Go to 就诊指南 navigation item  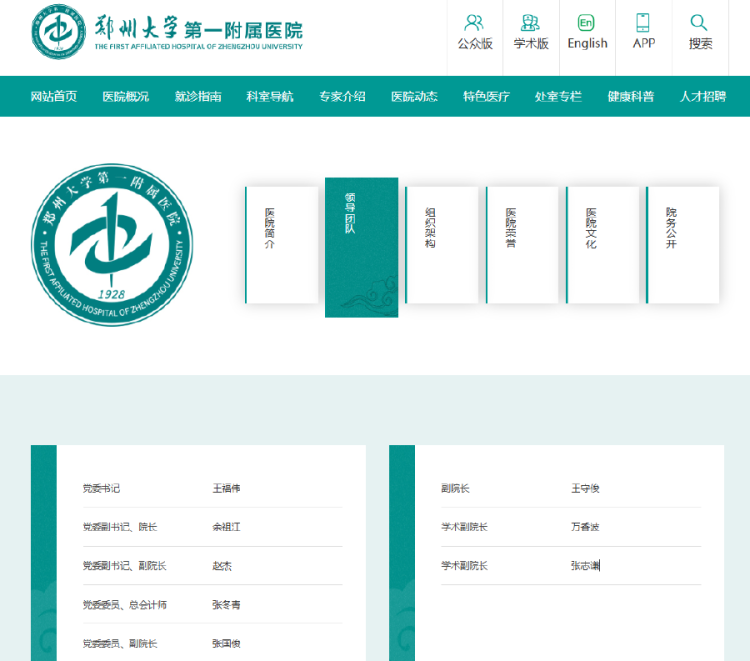pos(198,97)
